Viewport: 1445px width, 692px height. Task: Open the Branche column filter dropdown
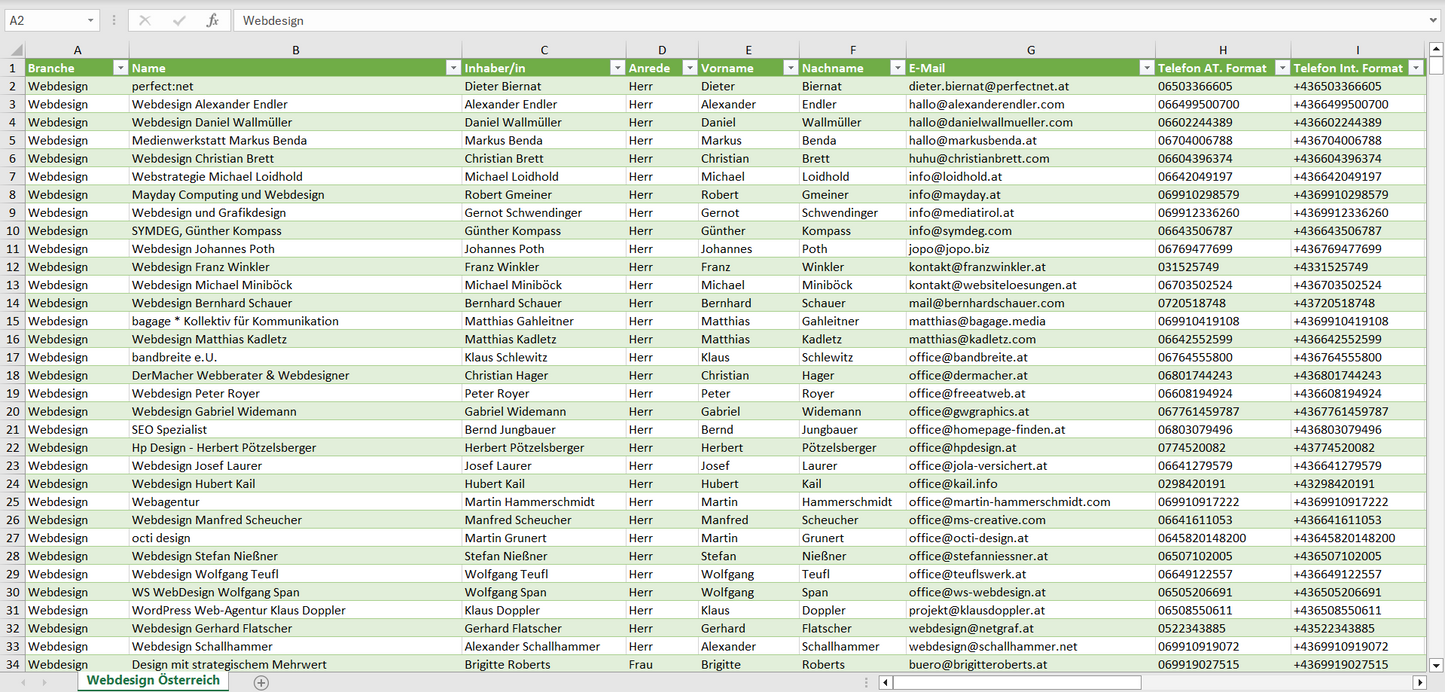pyautogui.click(x=120, y=68)
